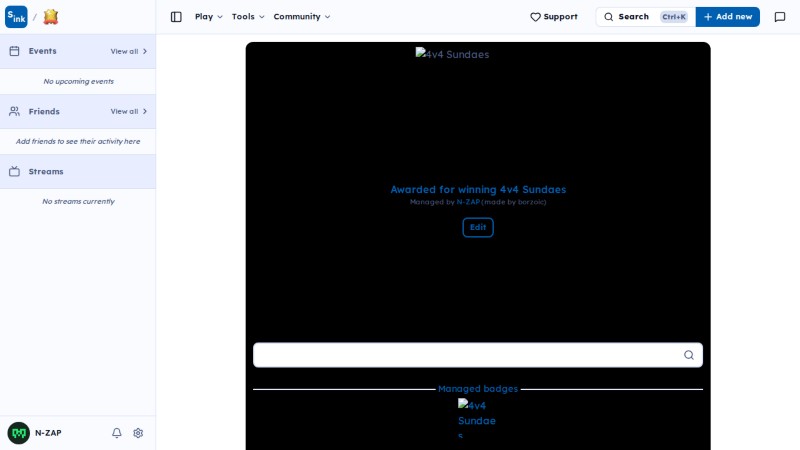Click the magnifier icon in badge search
This screenshot has width=800, height=450.
click(689, 355)
